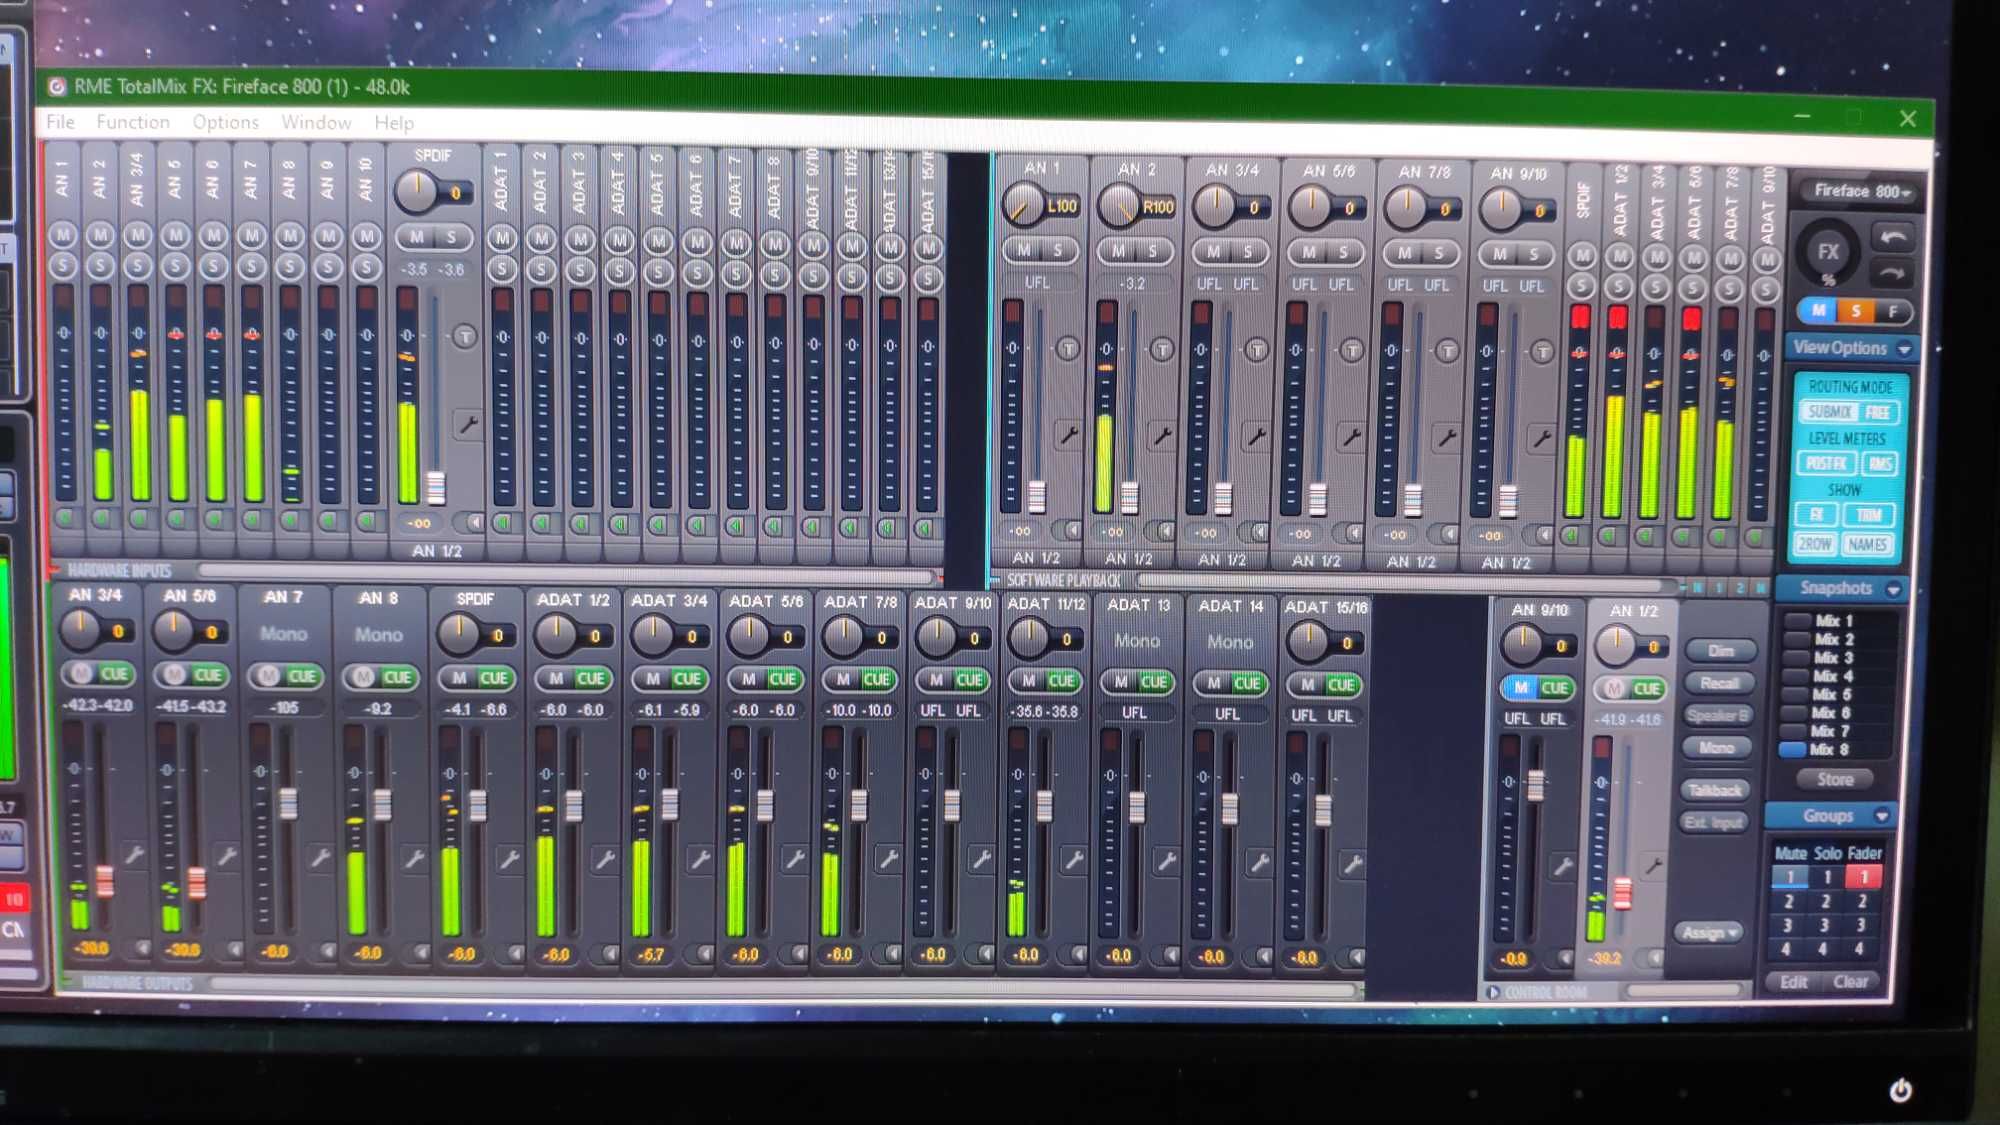
Task: Click the pan knob on AN 1 playback
Action: 1021,205
